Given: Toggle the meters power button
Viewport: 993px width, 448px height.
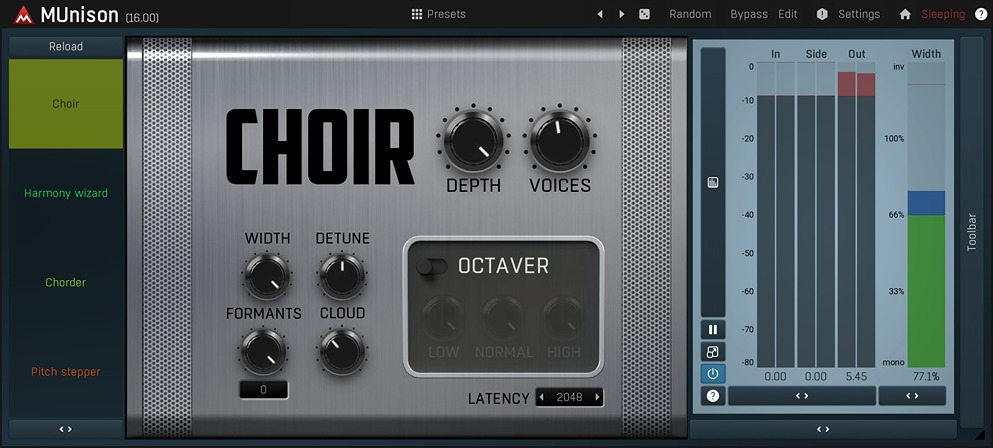Looking at the screenshot, I should (x=713, y=374).
